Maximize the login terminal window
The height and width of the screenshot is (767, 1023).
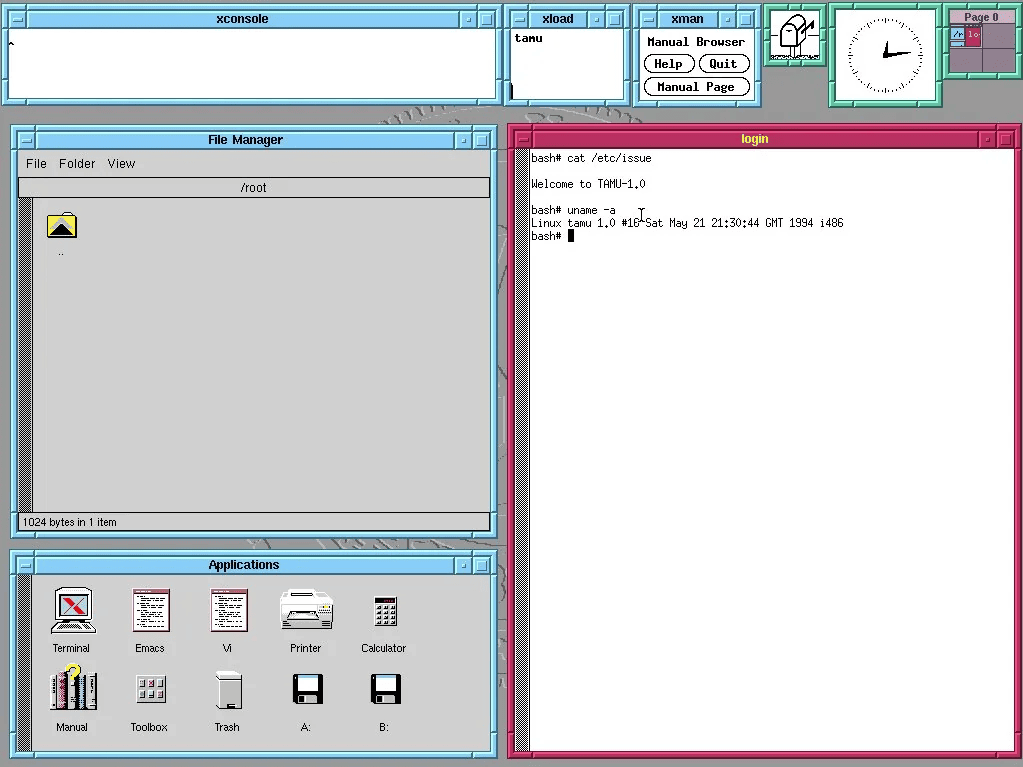(1005, 139)
